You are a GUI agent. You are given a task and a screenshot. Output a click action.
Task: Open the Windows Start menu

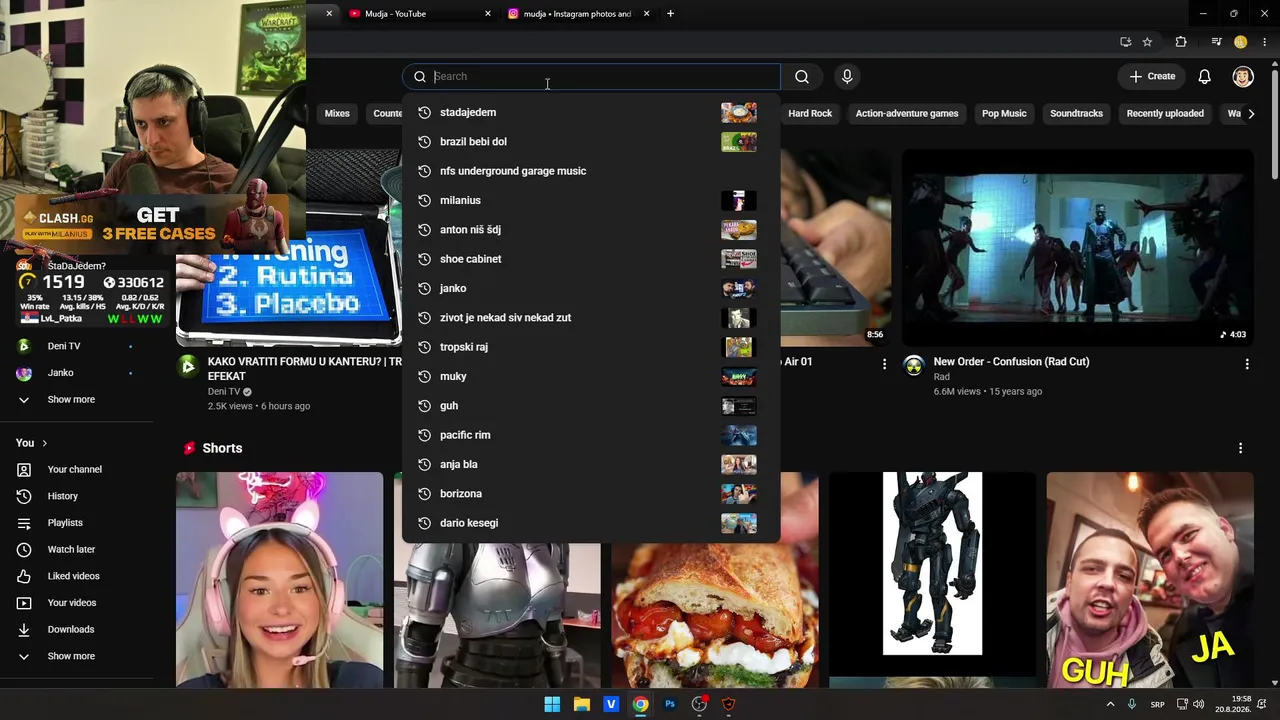pyautogui.click(x=552, y=704)
